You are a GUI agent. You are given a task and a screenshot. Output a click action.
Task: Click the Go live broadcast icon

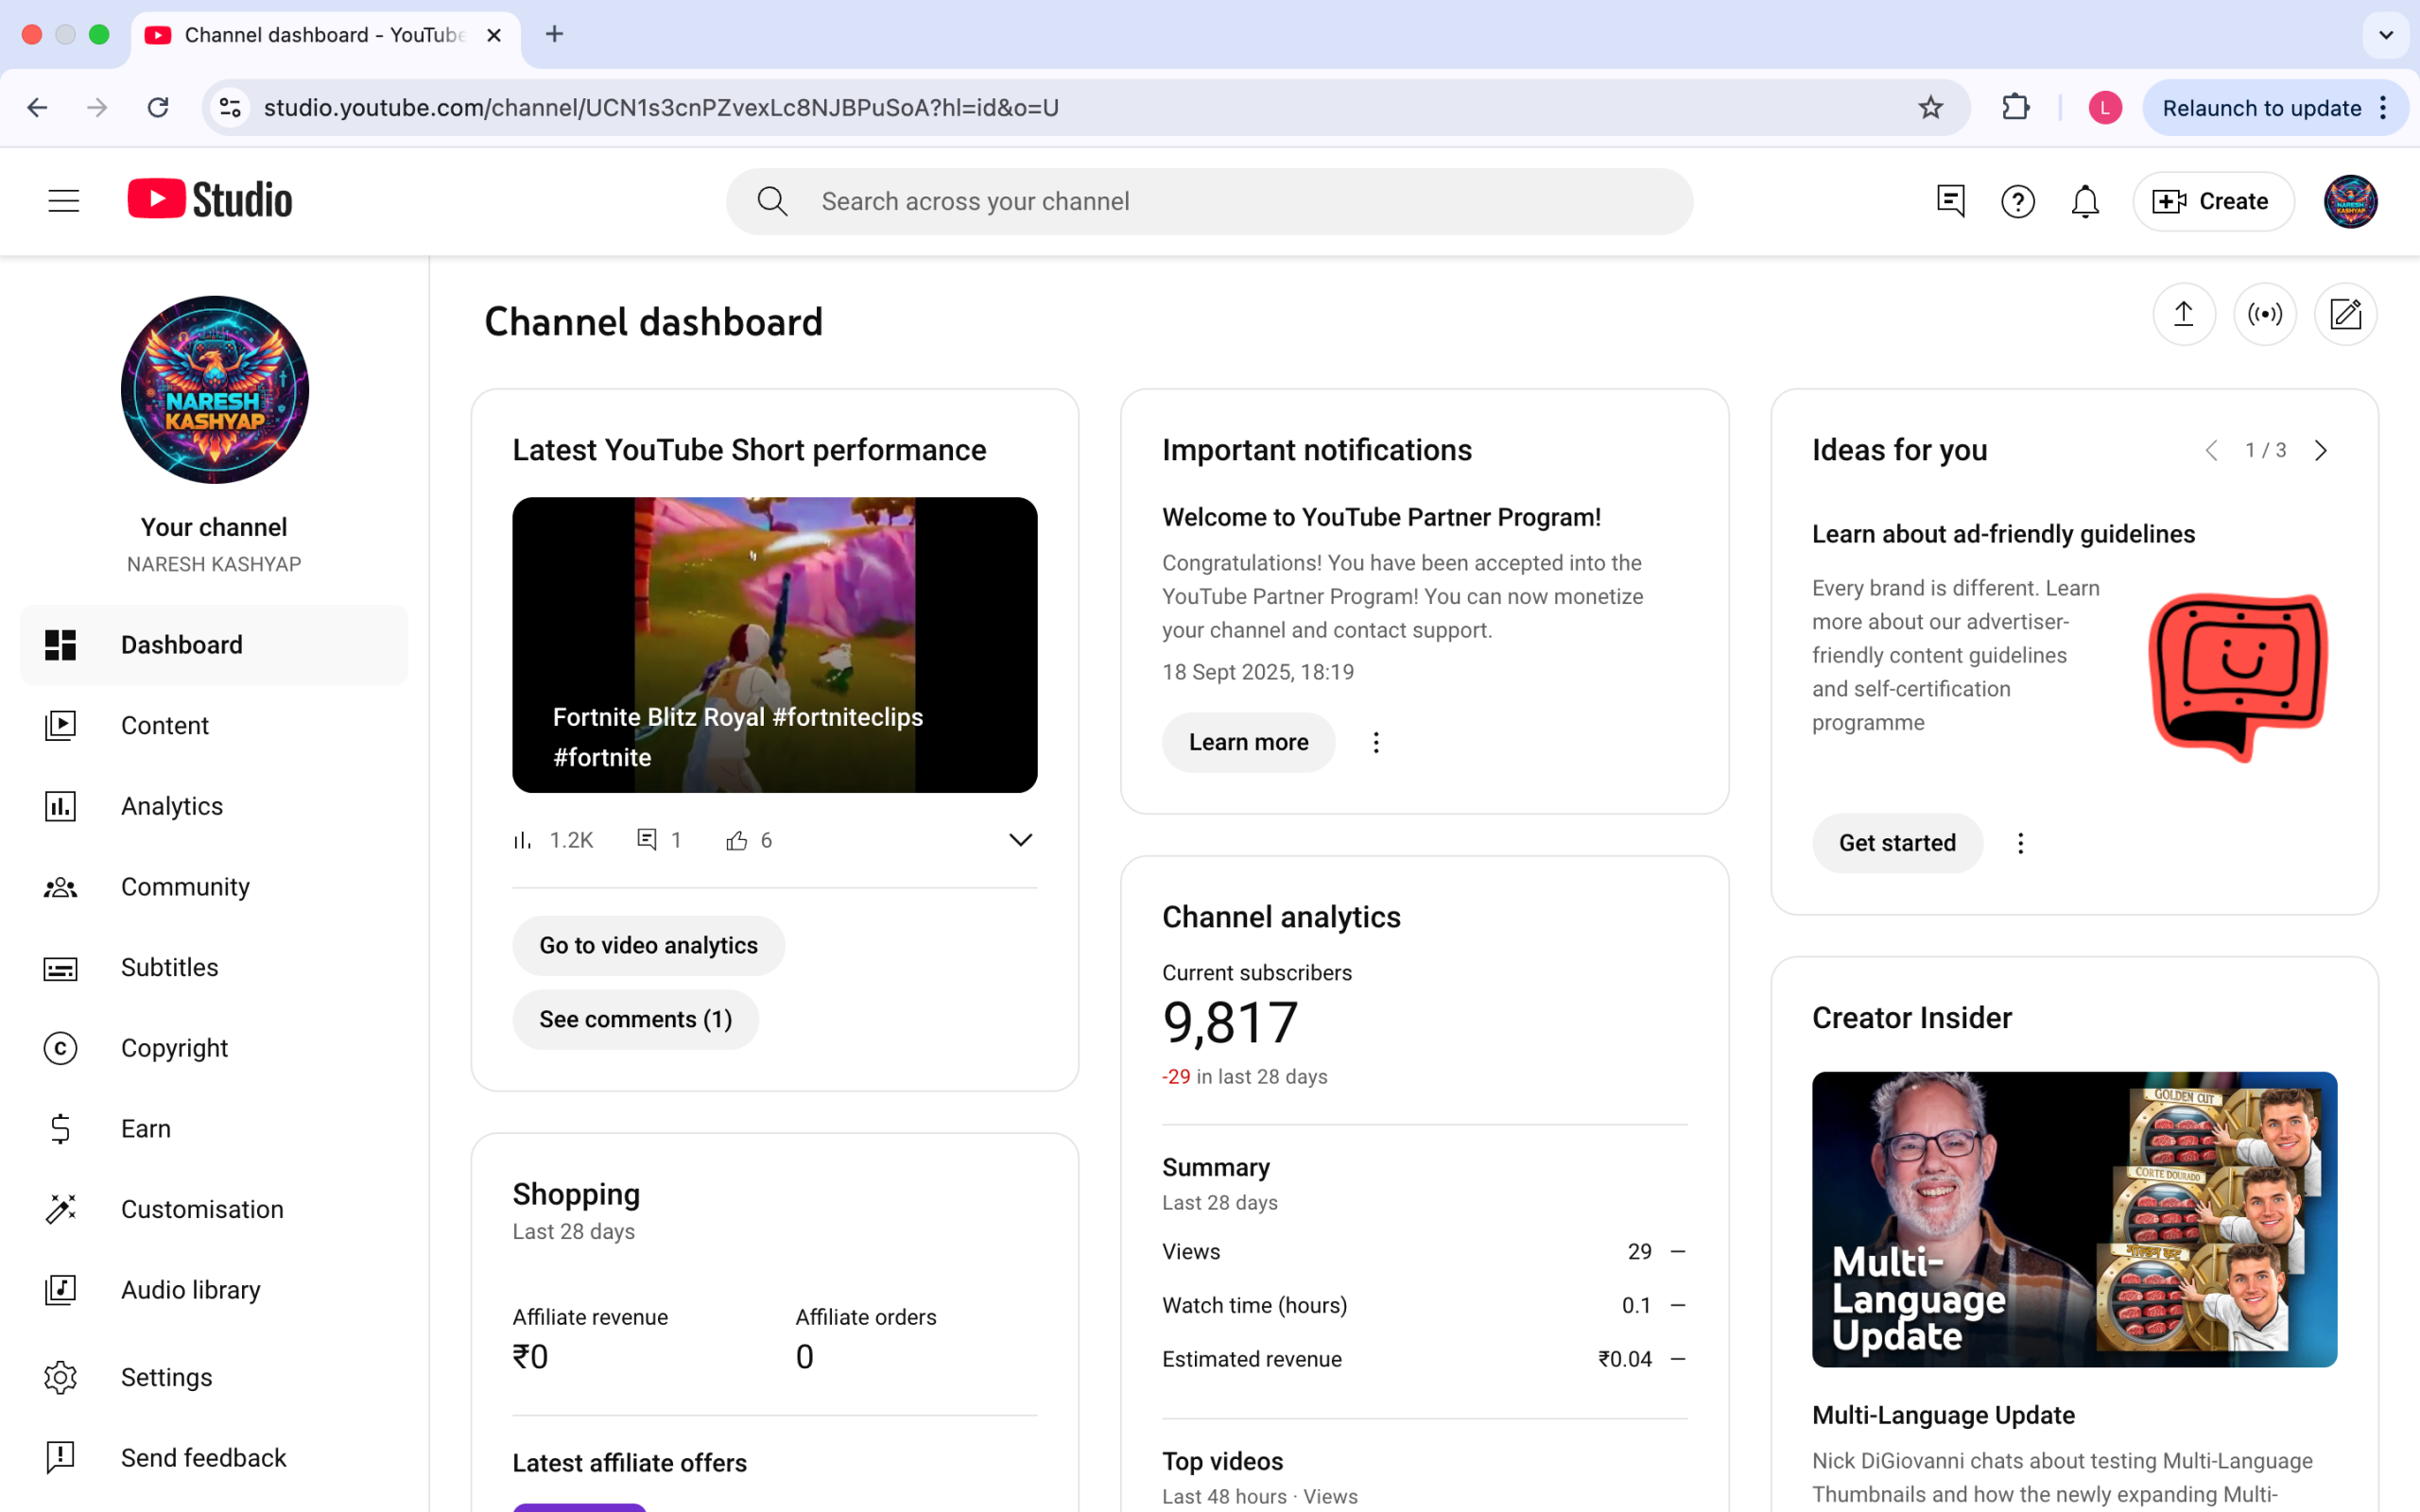pyautogui.click(x=2264, y=315)
